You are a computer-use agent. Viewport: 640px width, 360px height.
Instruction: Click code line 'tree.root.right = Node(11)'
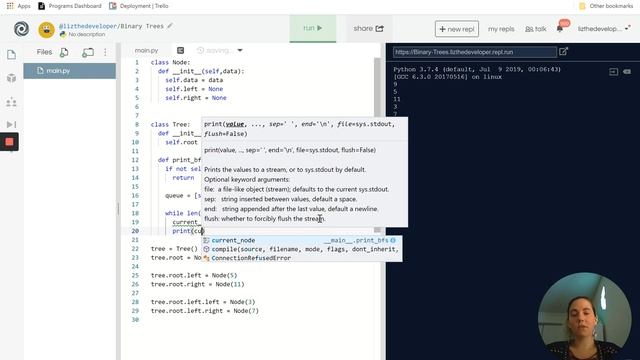(x=198, y=284)
